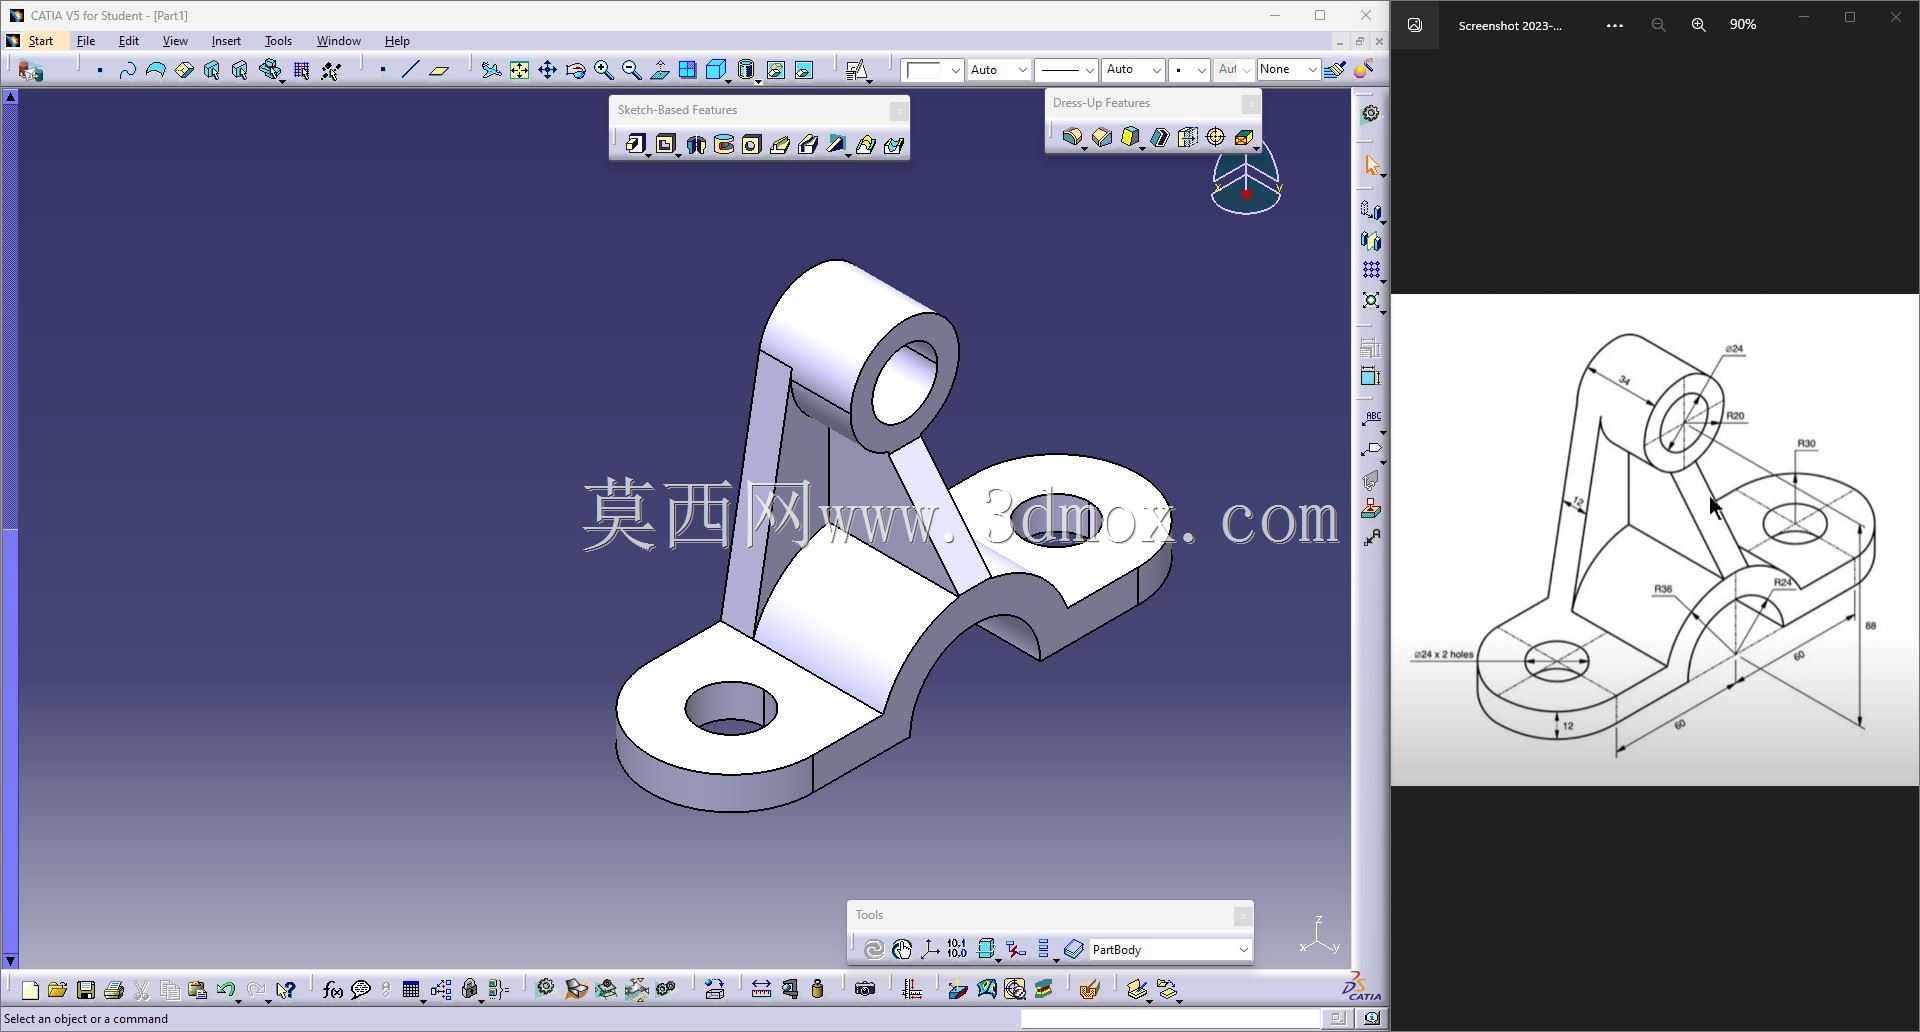Image resolution: width=1920 pixels, height=1032 pixels.
Task: Click the Zoom Out magnifier icon
Action: (x=631, y=69)
